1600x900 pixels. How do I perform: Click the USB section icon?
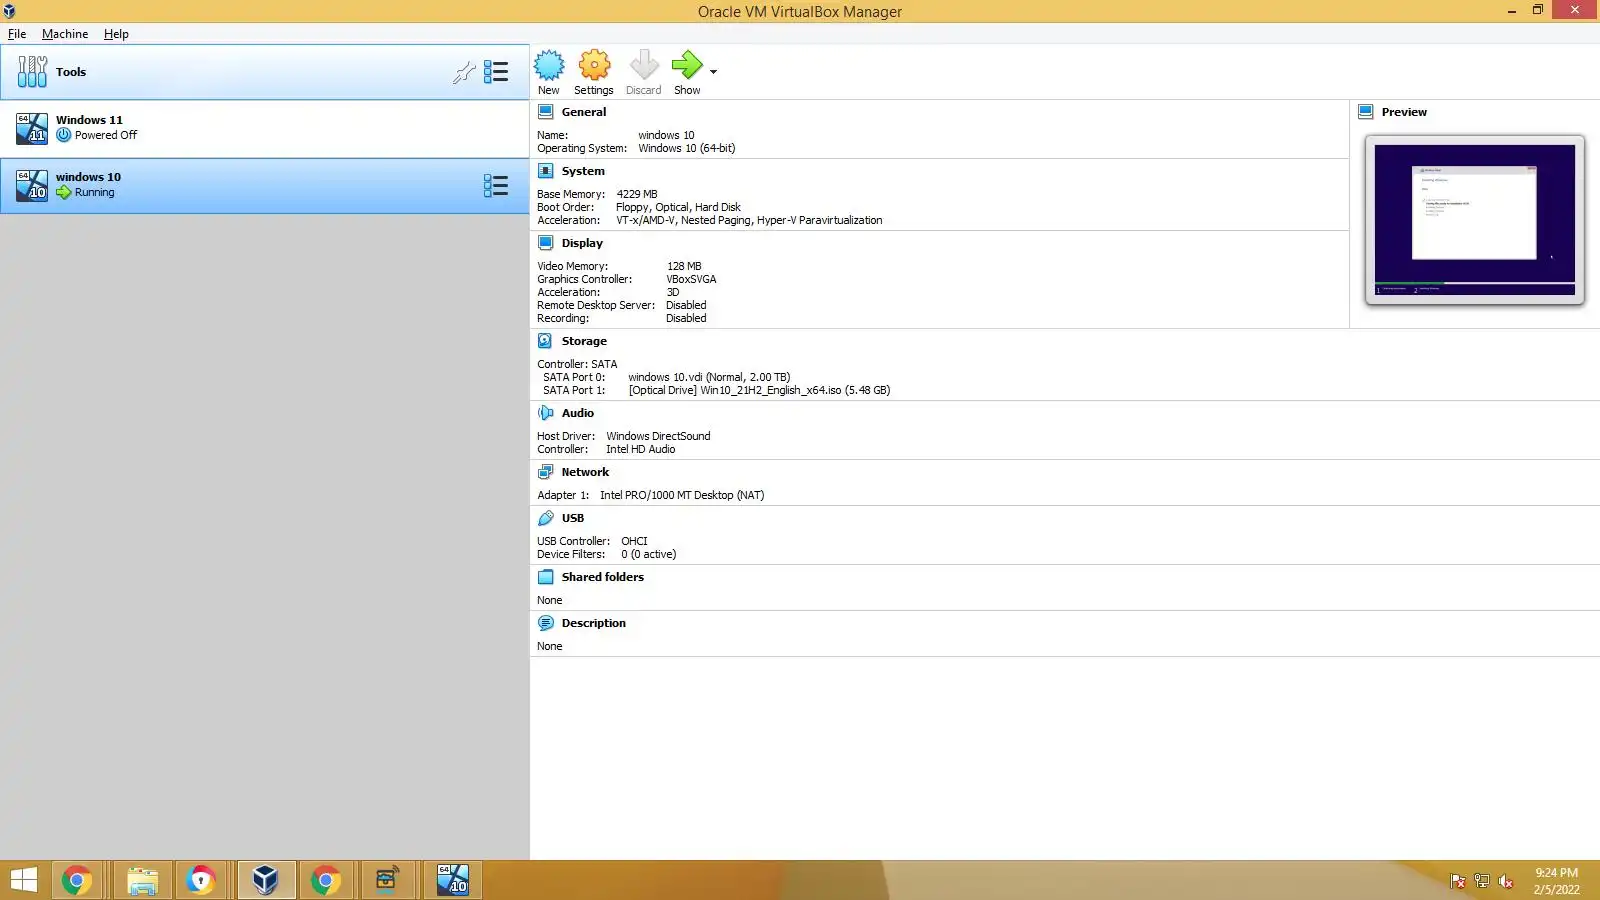point(546,518)
